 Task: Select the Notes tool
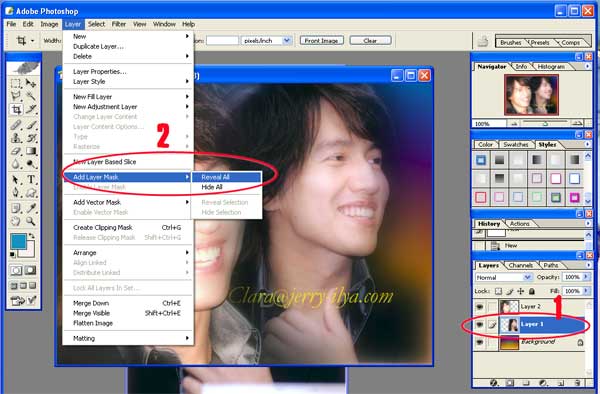tap(16, 208)
